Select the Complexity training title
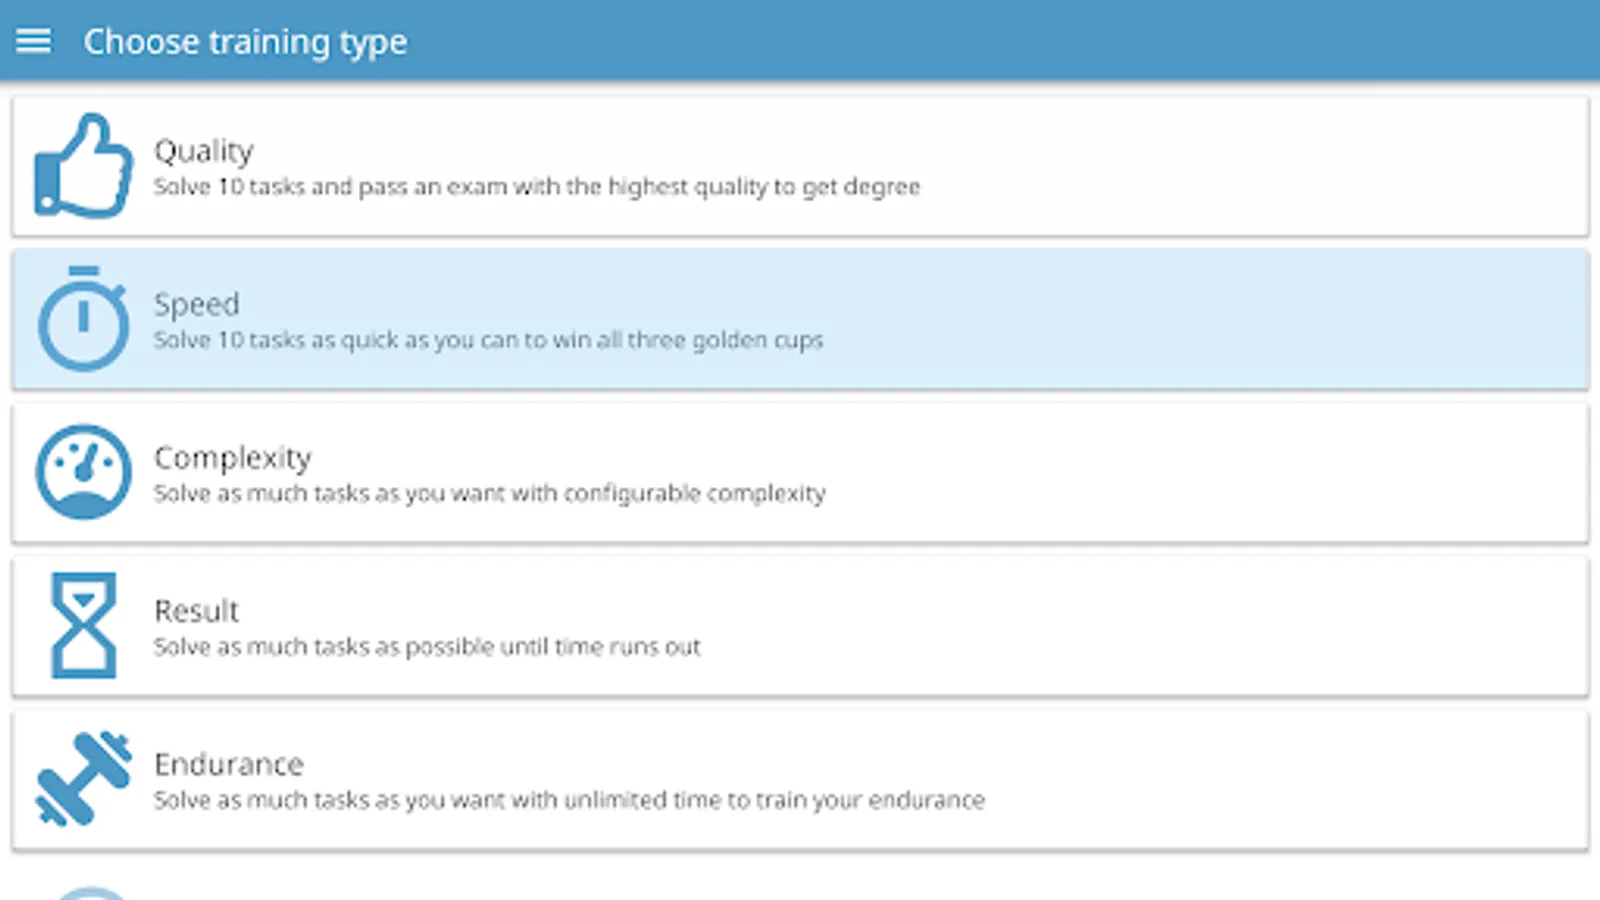 (232, 457)
